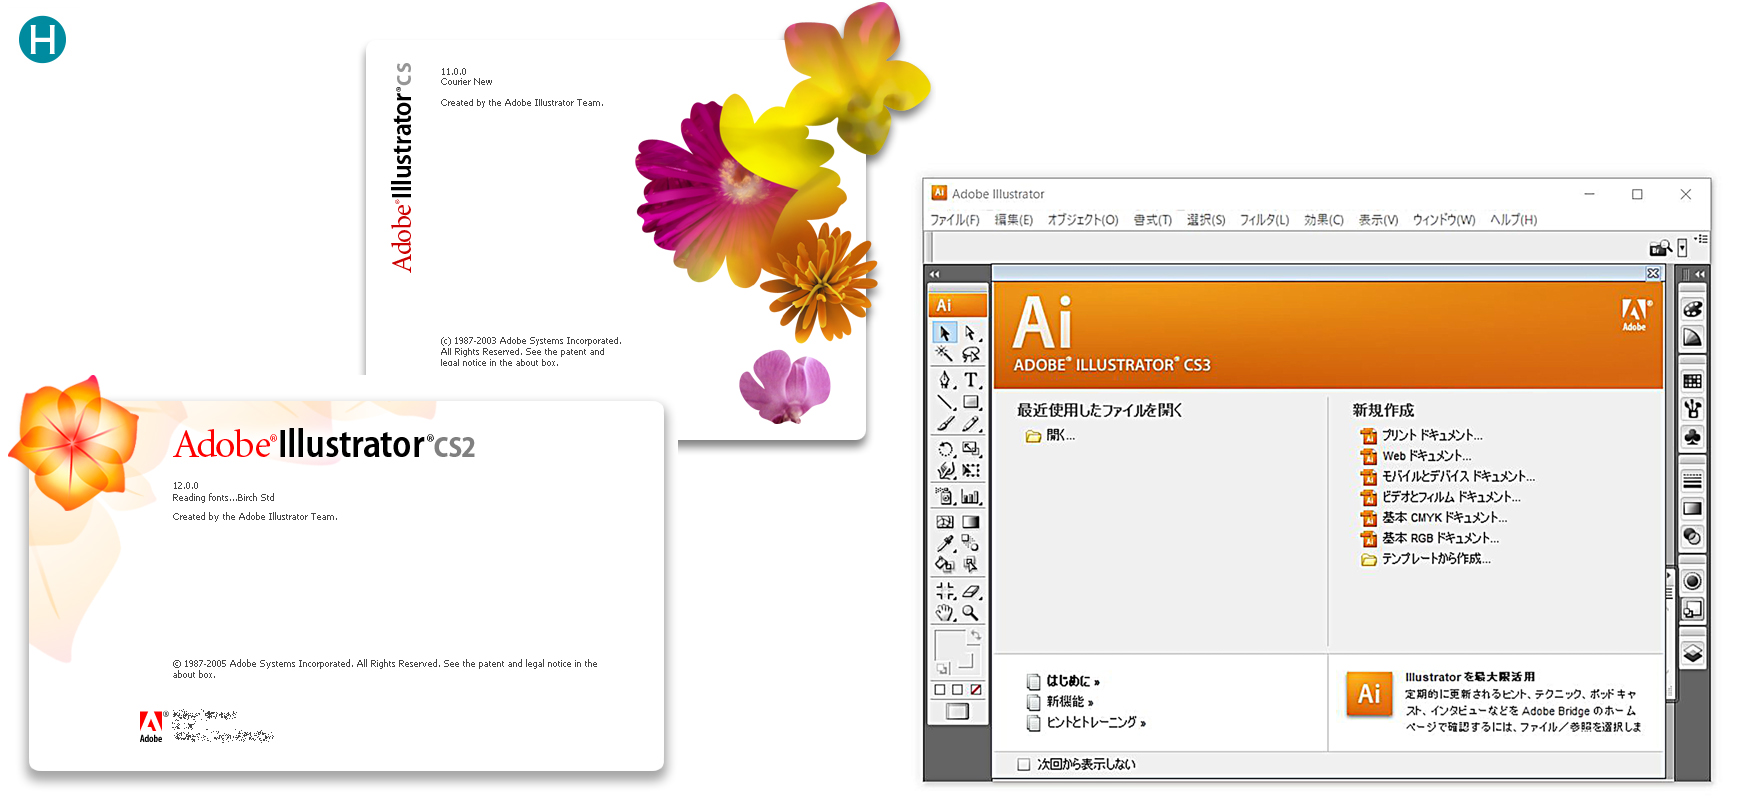The width and height of the screenshot is (1740, 800).
Task: Open the Color Guide panel icon
Action: pos(1692,337)
